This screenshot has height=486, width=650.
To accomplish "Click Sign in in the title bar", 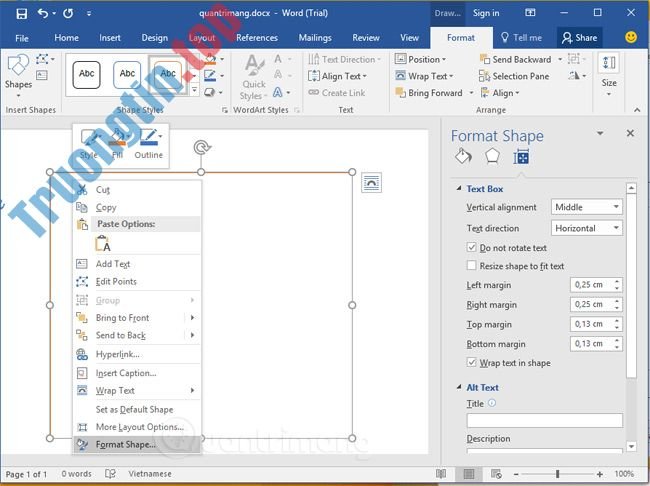I will (486, 13).
